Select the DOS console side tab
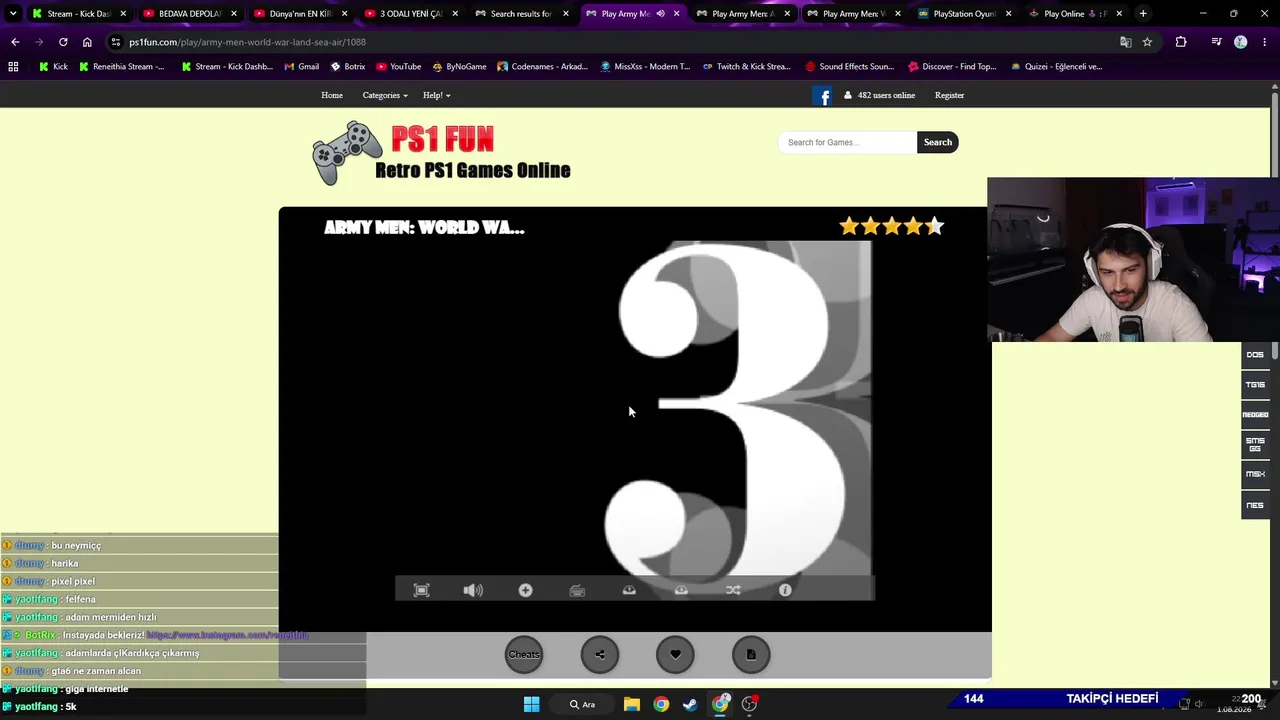The image size is (1280, 720). tap(1255, 355)
